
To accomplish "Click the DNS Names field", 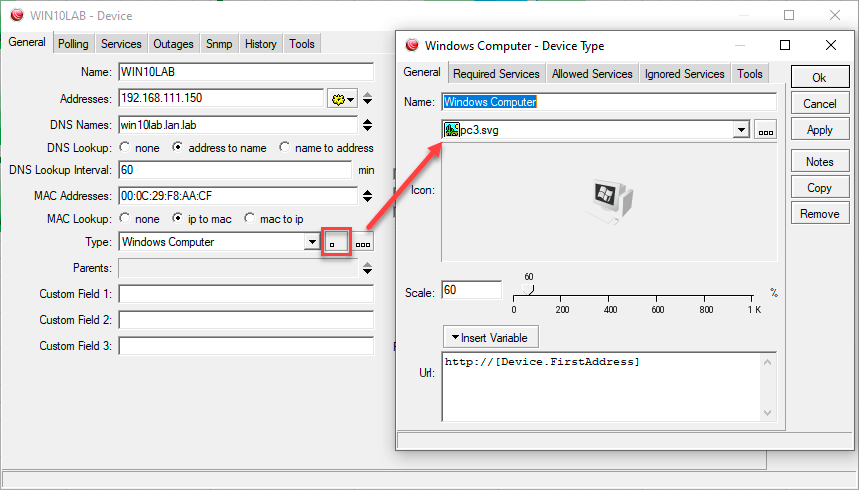I will (x=238, y=125).
